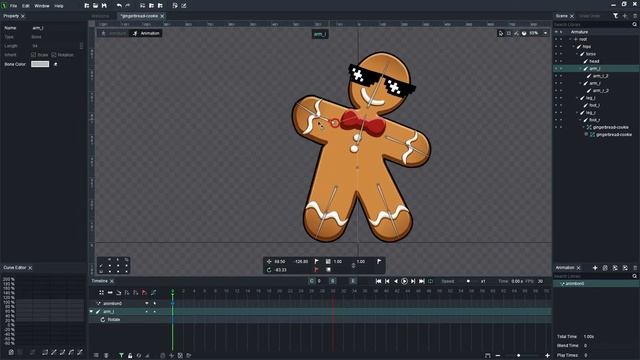Click the lock icon below timeline
Image resolution: width=640 pixels, height=360 pixels.
point(130,356)
